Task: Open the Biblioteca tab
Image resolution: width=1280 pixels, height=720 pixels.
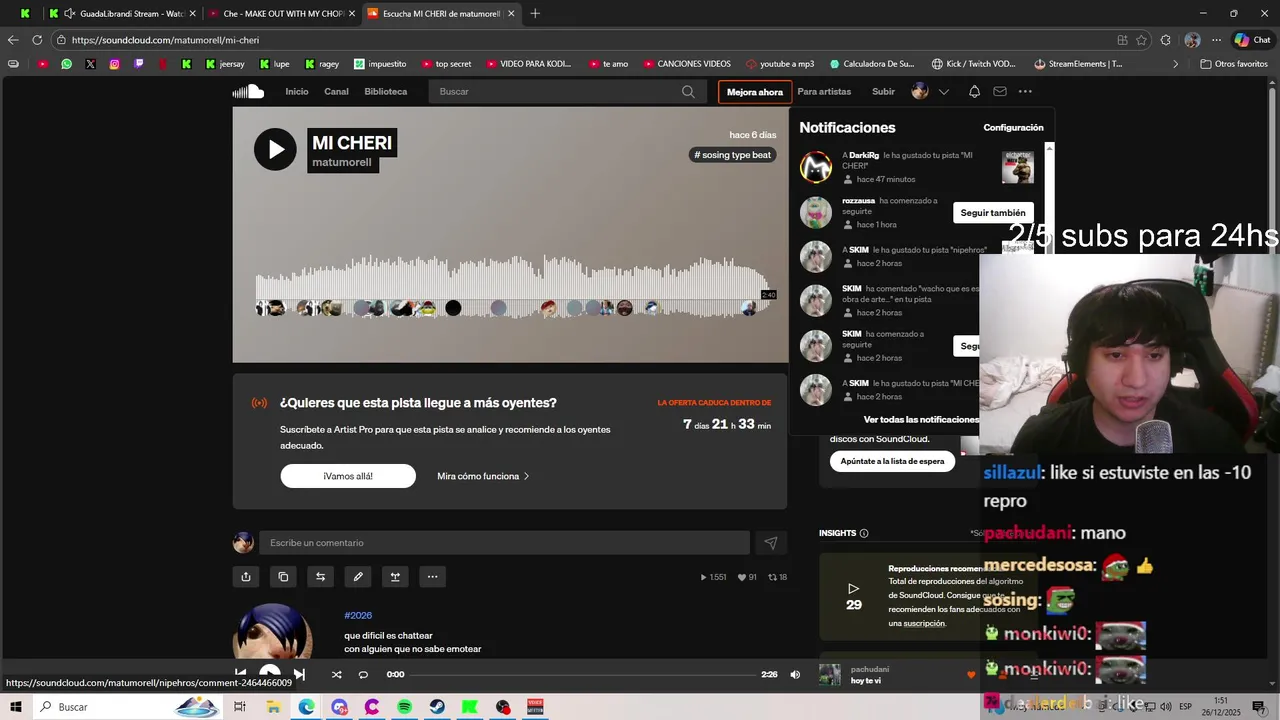Action: point(386,91)
